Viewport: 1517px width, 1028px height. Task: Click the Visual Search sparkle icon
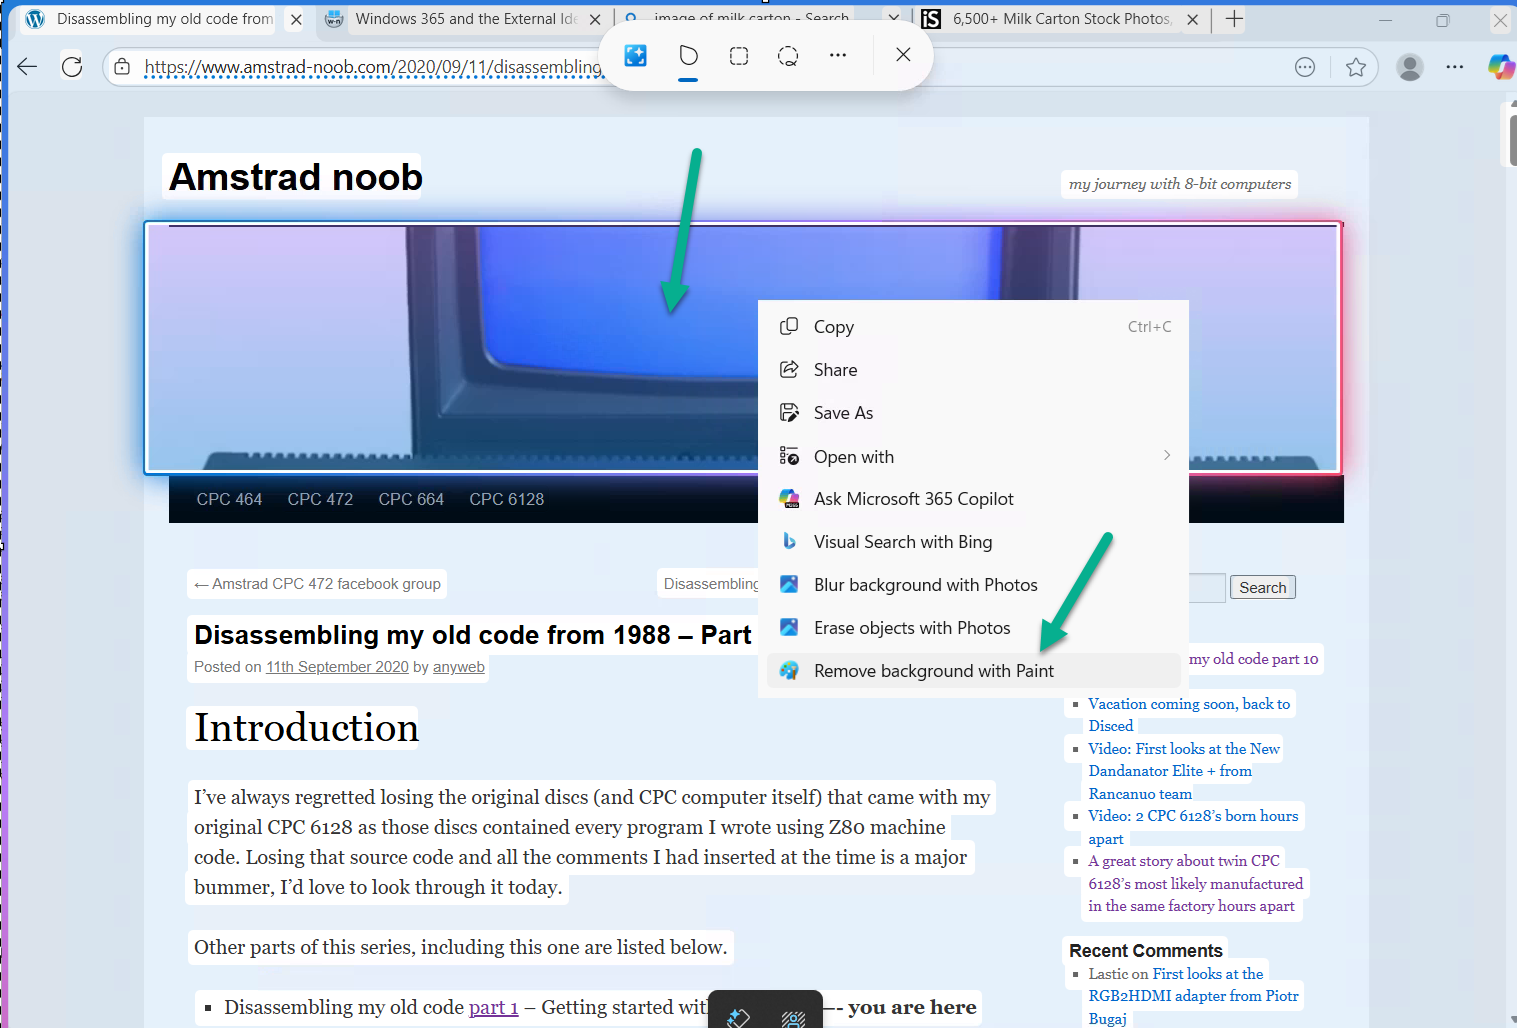(635, 55)
